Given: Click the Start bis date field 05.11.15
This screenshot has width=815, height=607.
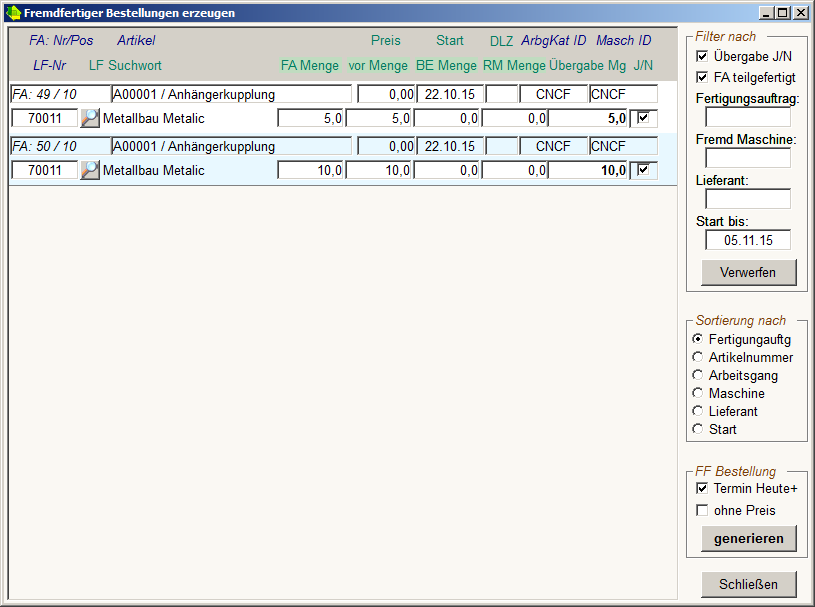Looking at the screenshot, I should pyautogui.click(x=748, y=240).
